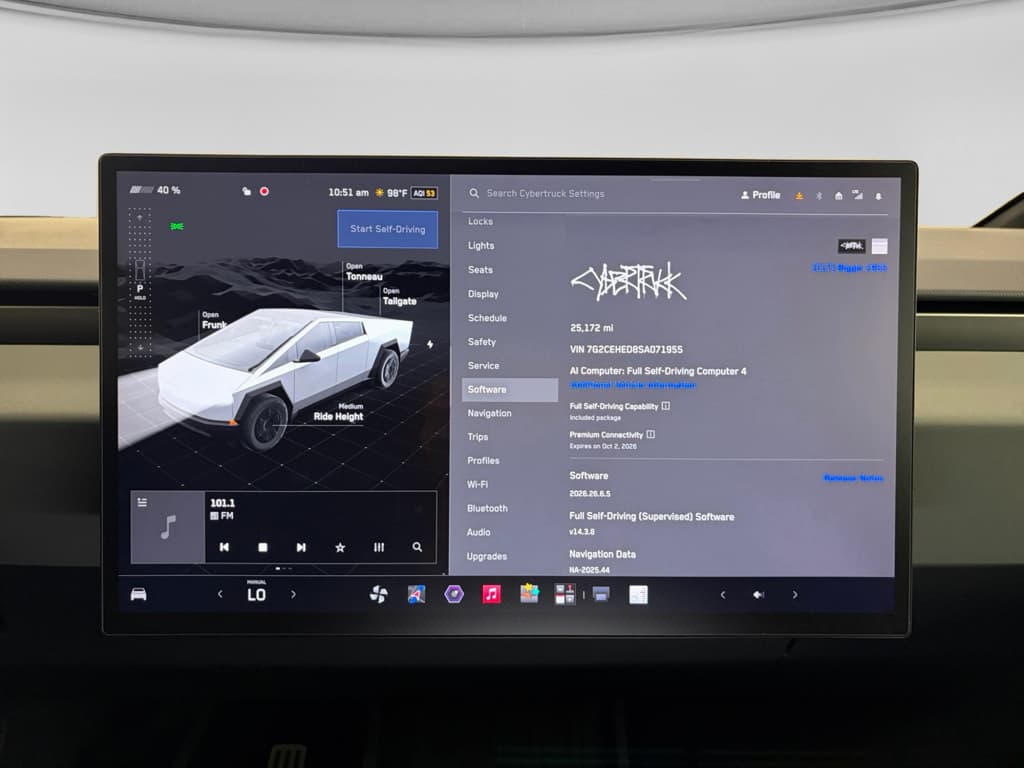Tap Full Self-Driving Capability info icon
Viewport: 1024px width, 768px height.
click(x=665, y=406)
